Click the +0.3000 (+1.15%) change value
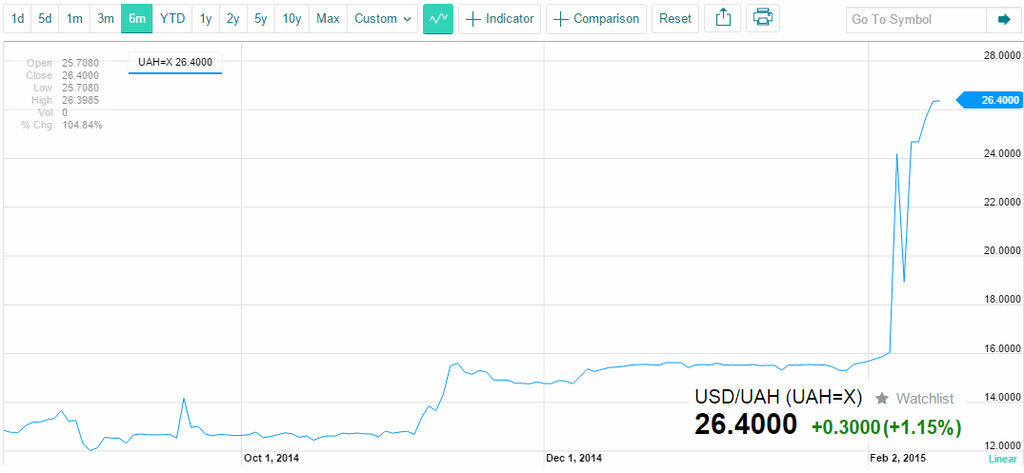The height and width of the screenshot is (473, 1024). pyautogui.click(x=886, y=428)
